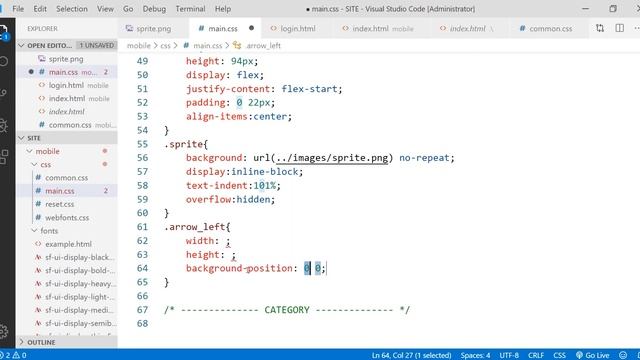This screenshot has height=360, width=640.
Task: Click the CRLF line ending indicator
Action: pos(536,355)
